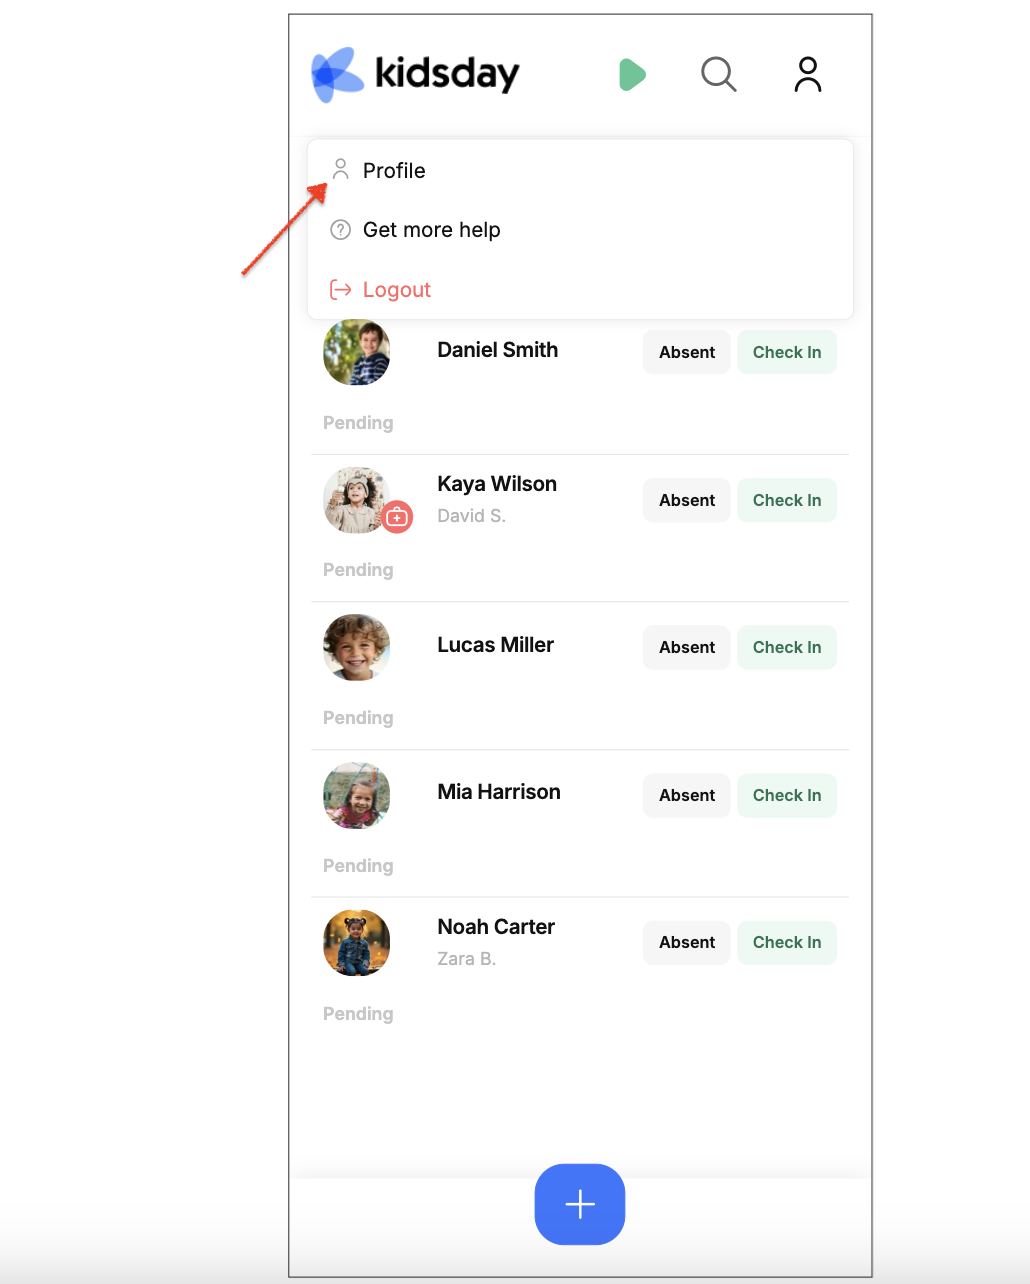Choose Get more help menu entry
Viewport: 1030px width, 1284px height.
[580, 230]
